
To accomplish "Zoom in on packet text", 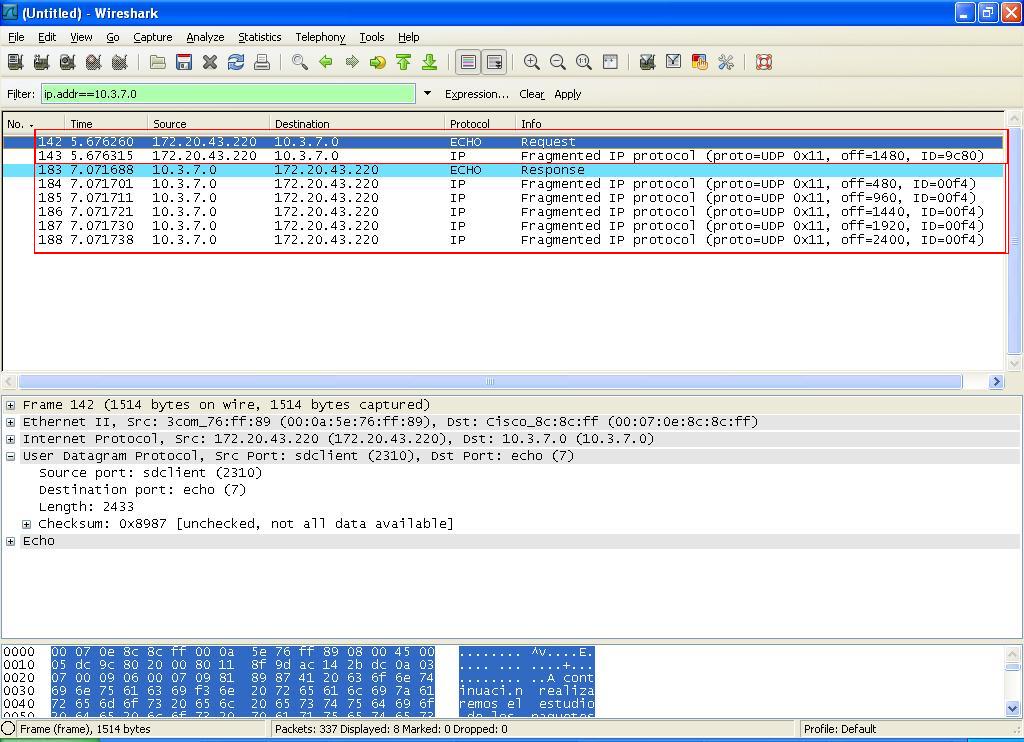I will point(532,62).
